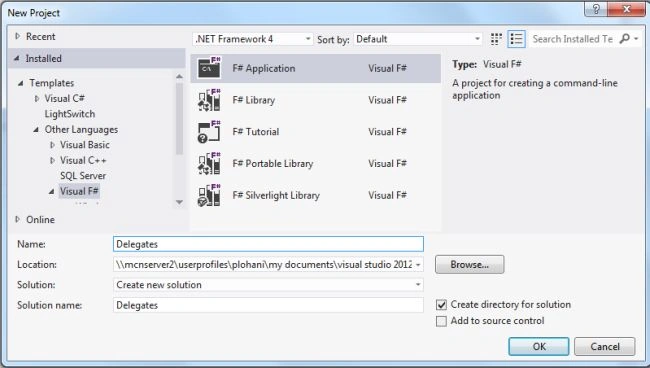The height and width of the screenshot is (368, 650).
Task: Collapse the Templates tree node
Action: pos(21,83)
